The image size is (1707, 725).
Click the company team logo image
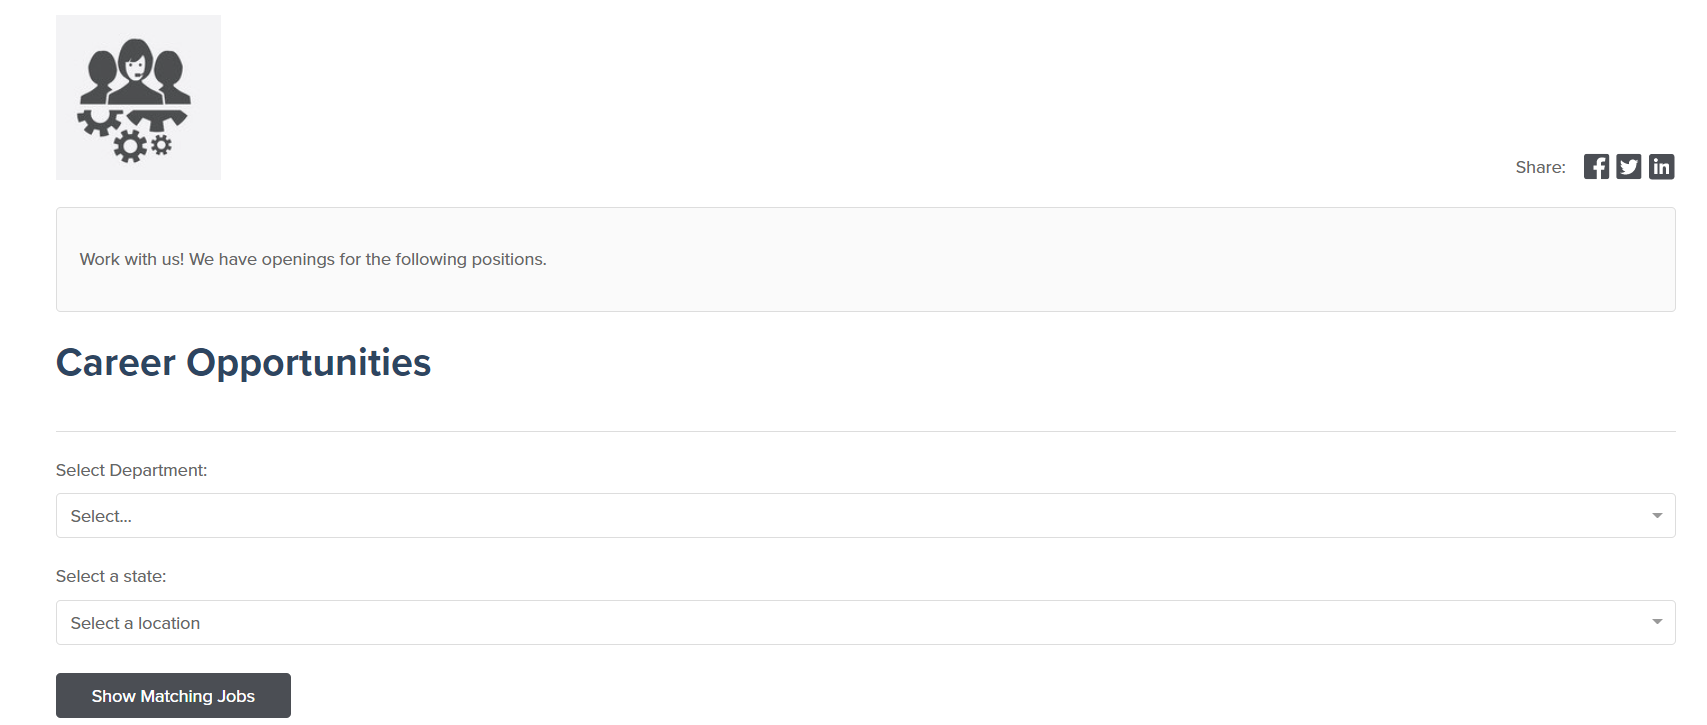138,97
